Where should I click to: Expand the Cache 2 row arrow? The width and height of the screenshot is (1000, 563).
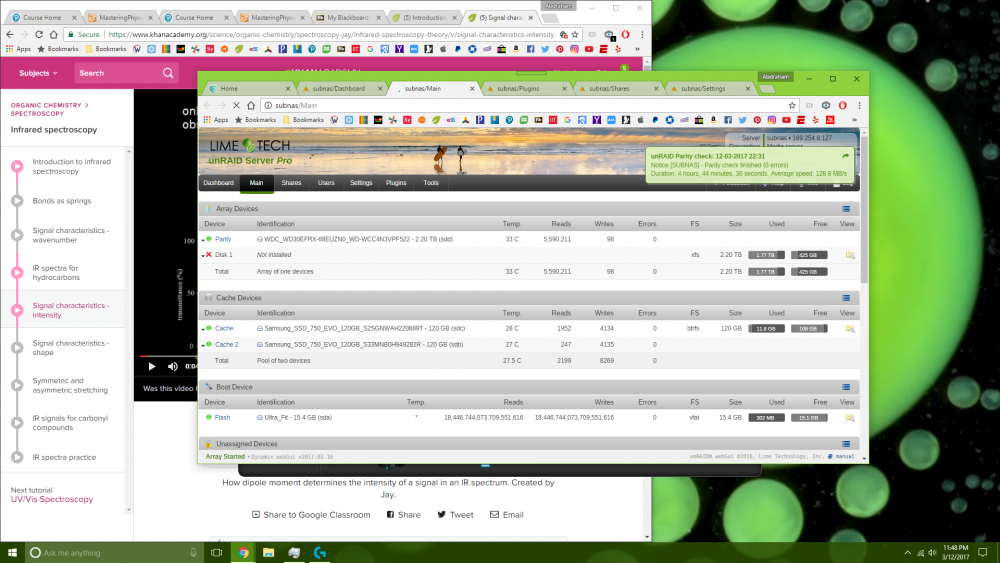pos(203,345)
